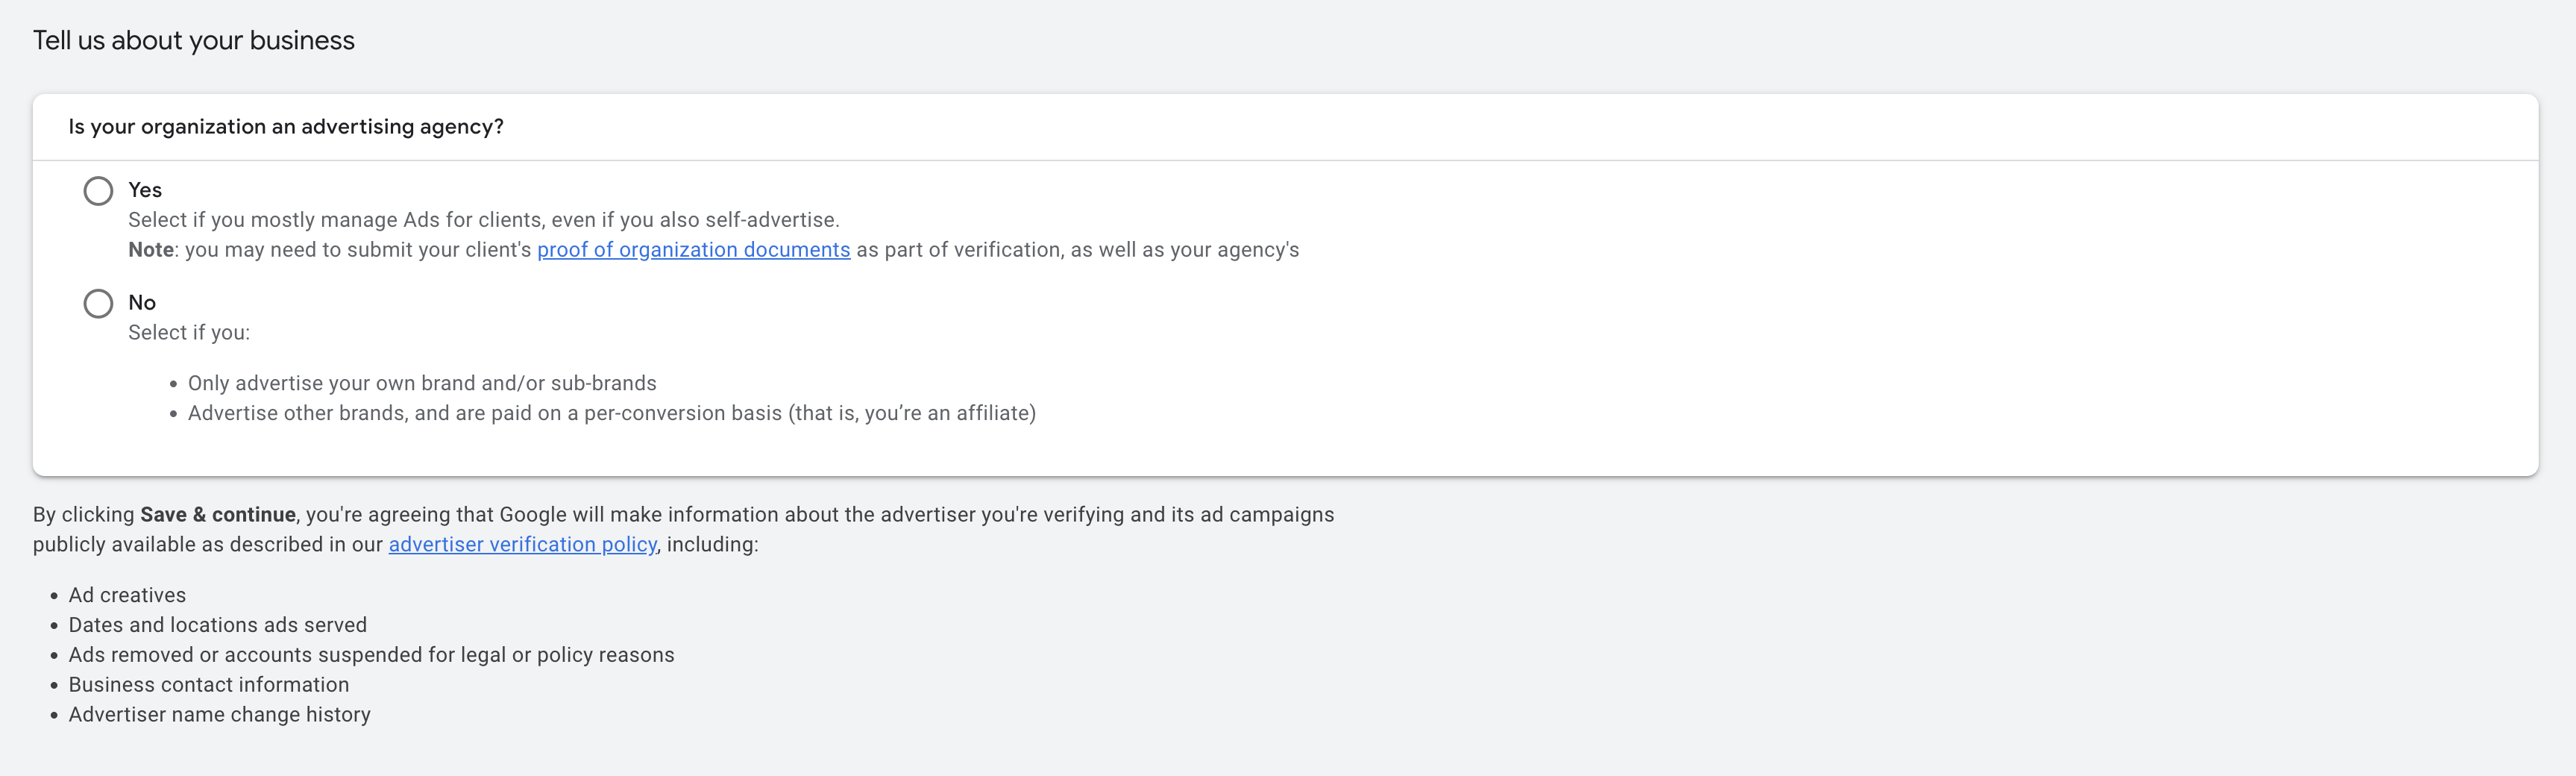The image size is (2576, 776).
Task: Click the Yes option label
Action: coord(145,189)
